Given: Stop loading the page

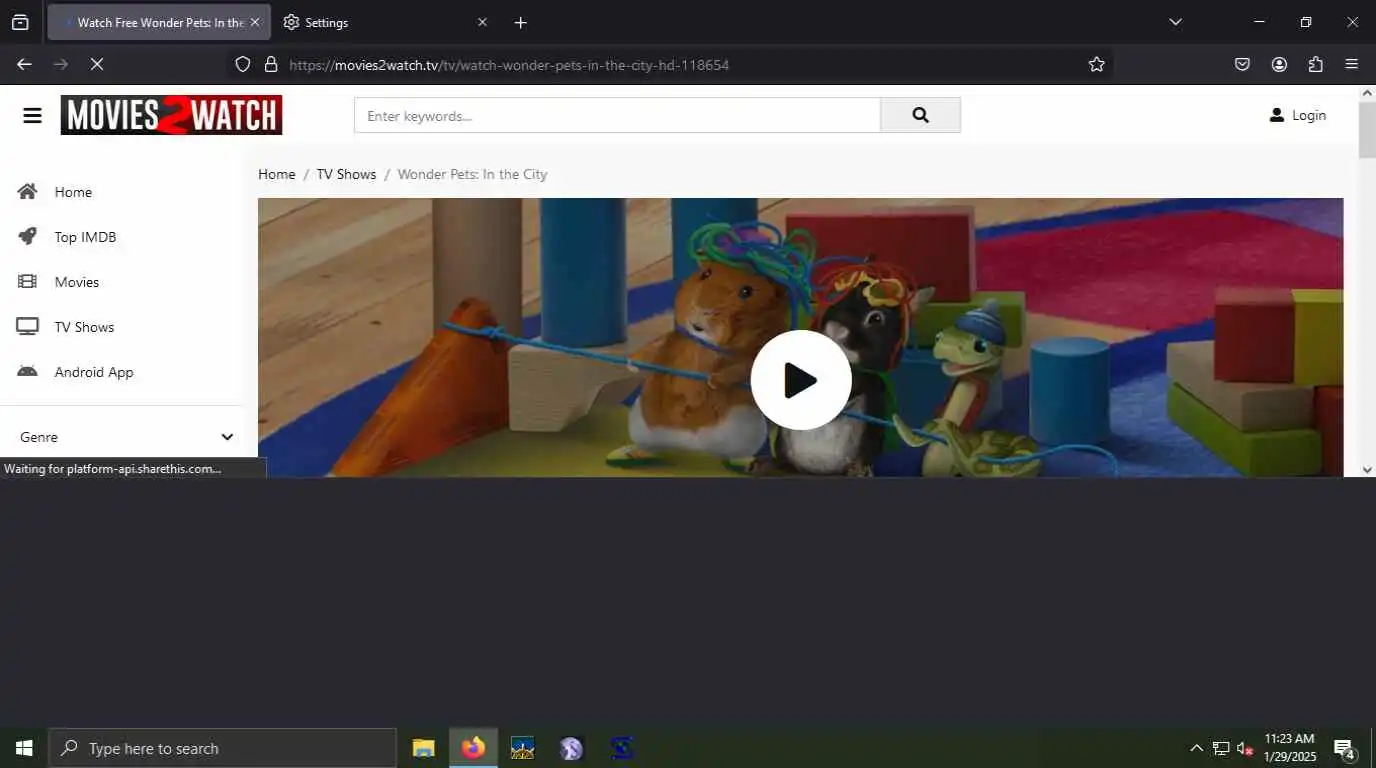Looking at the screenshot, I should (x=97, y=64).
